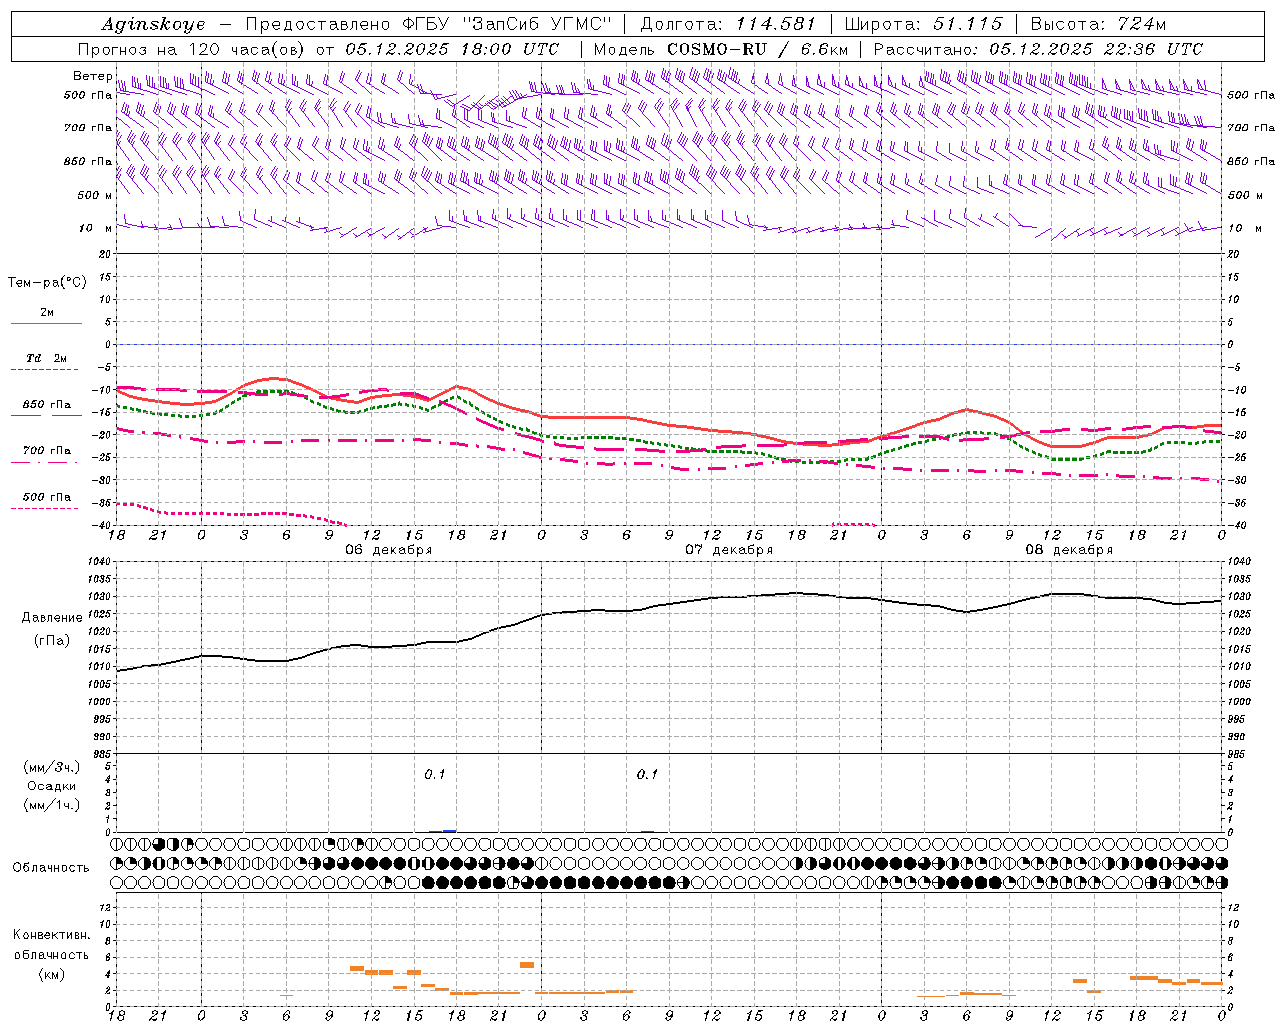
Task: Click the Td 2м dew point legend entry
Action: point(46,358)
